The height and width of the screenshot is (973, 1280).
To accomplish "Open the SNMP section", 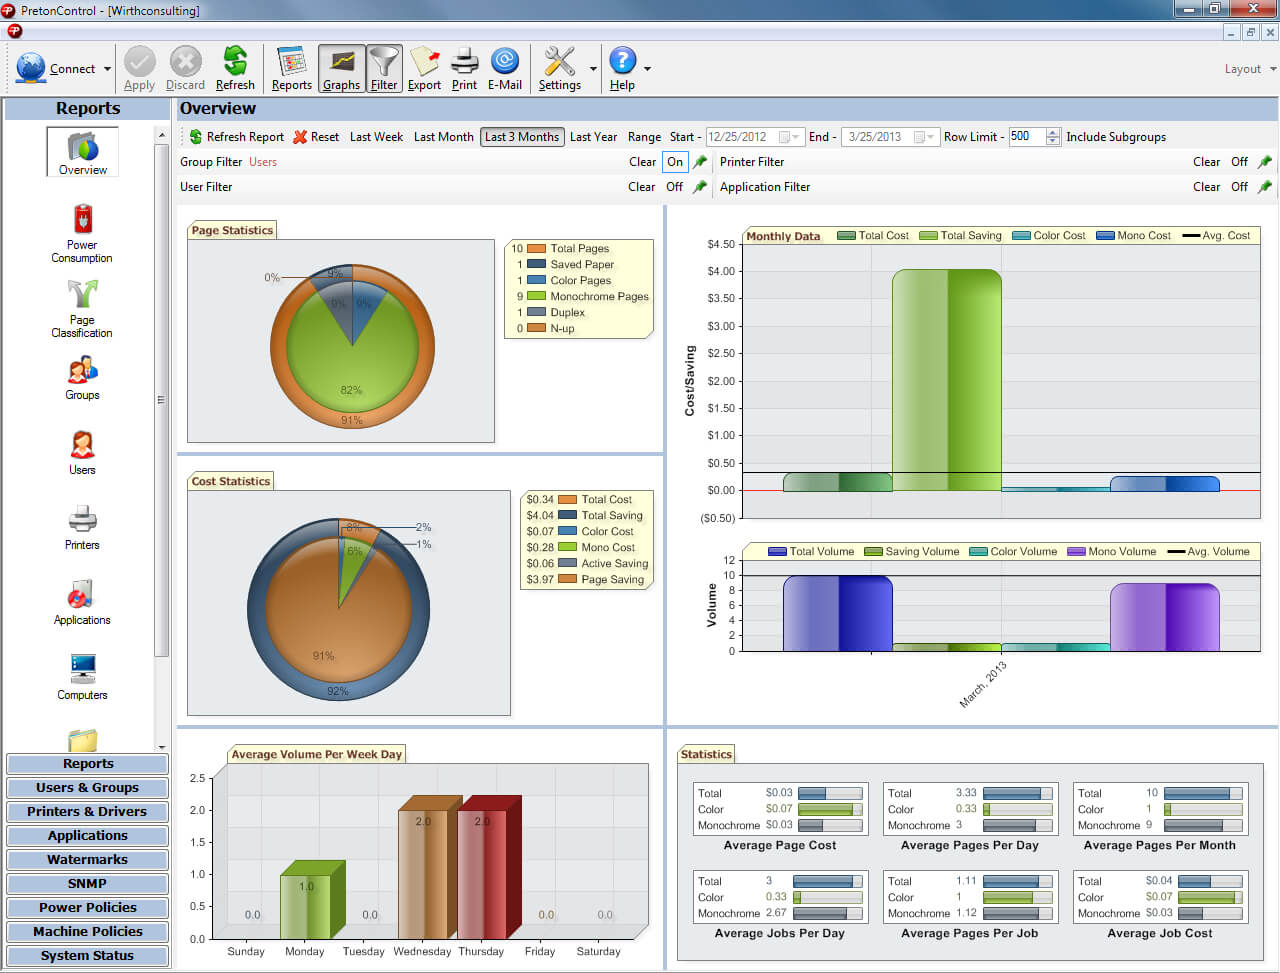I will tap(87, 884).
